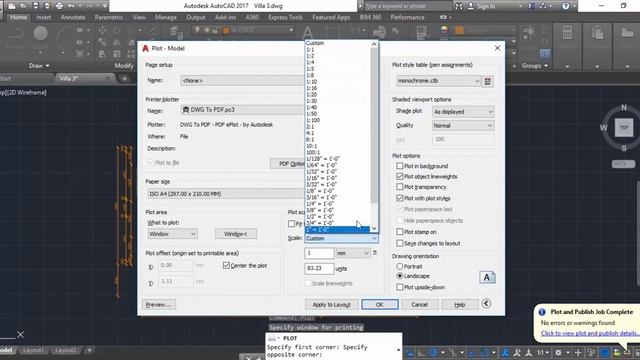Cancel the Plot dialog
This screenshot has height=360, width=640.
(419, 304)
